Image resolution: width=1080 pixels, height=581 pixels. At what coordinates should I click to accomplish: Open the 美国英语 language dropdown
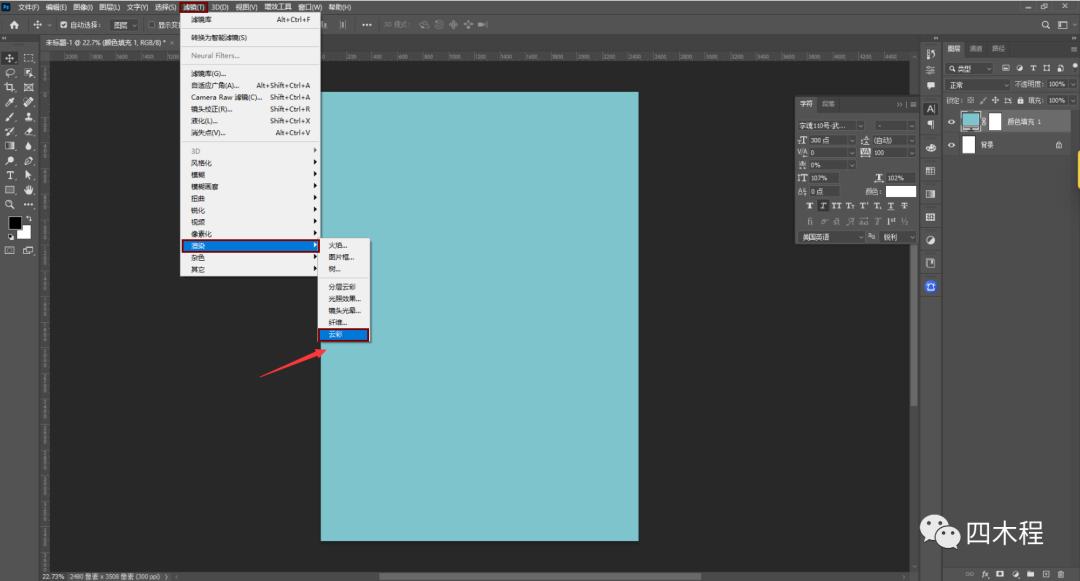pyautogui.click(x=832, y=237)
